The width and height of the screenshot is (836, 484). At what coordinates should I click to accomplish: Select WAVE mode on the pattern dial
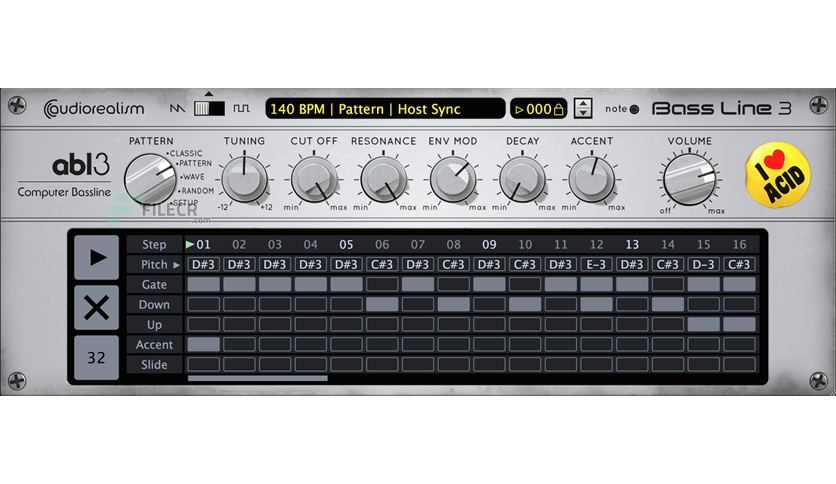(x=192, y=177)
